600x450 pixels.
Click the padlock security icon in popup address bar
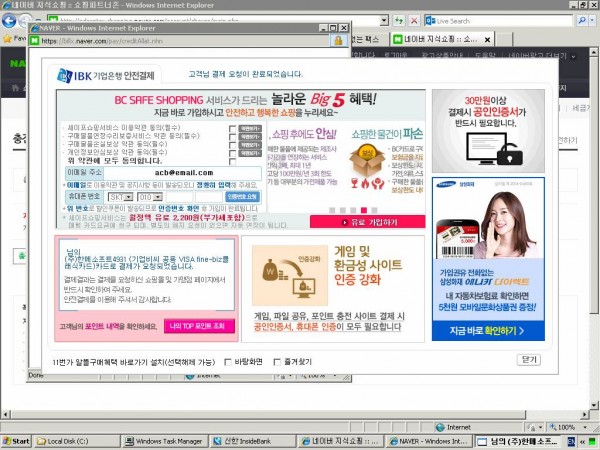tap(338, 40)
